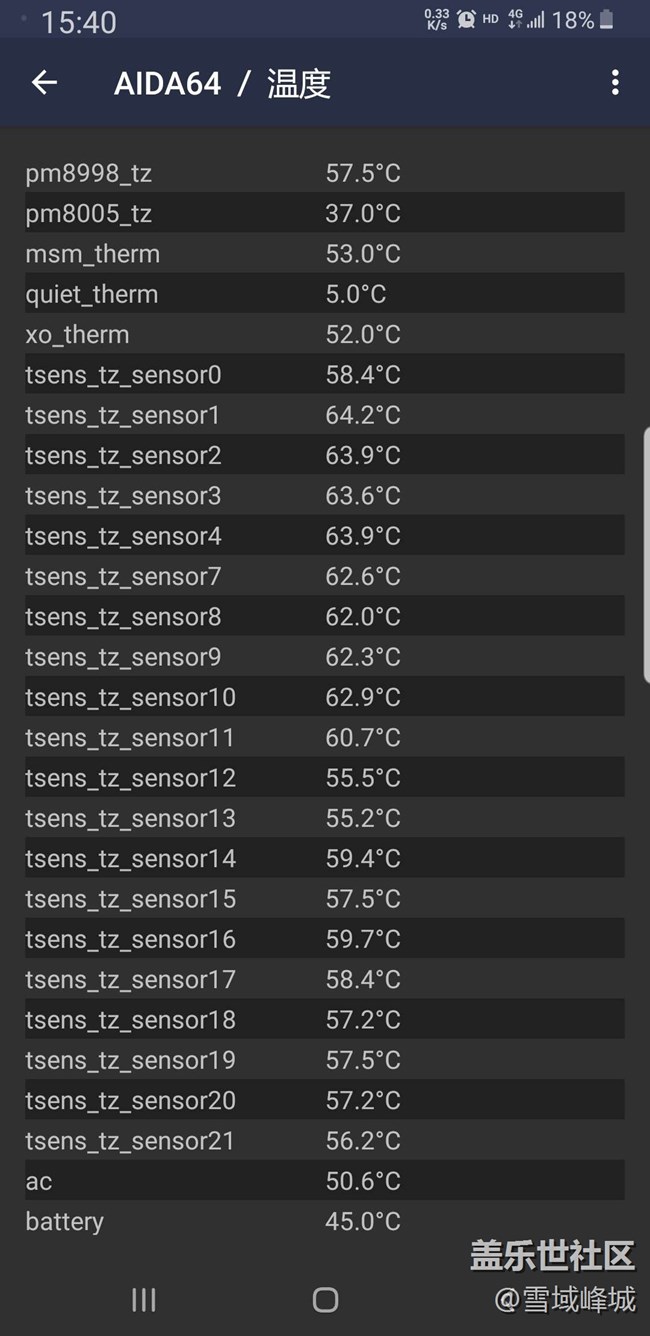Select the pm8998_tz temperature row
Image resolution: width=650 pixels, height=1336 pixels.
325,173
